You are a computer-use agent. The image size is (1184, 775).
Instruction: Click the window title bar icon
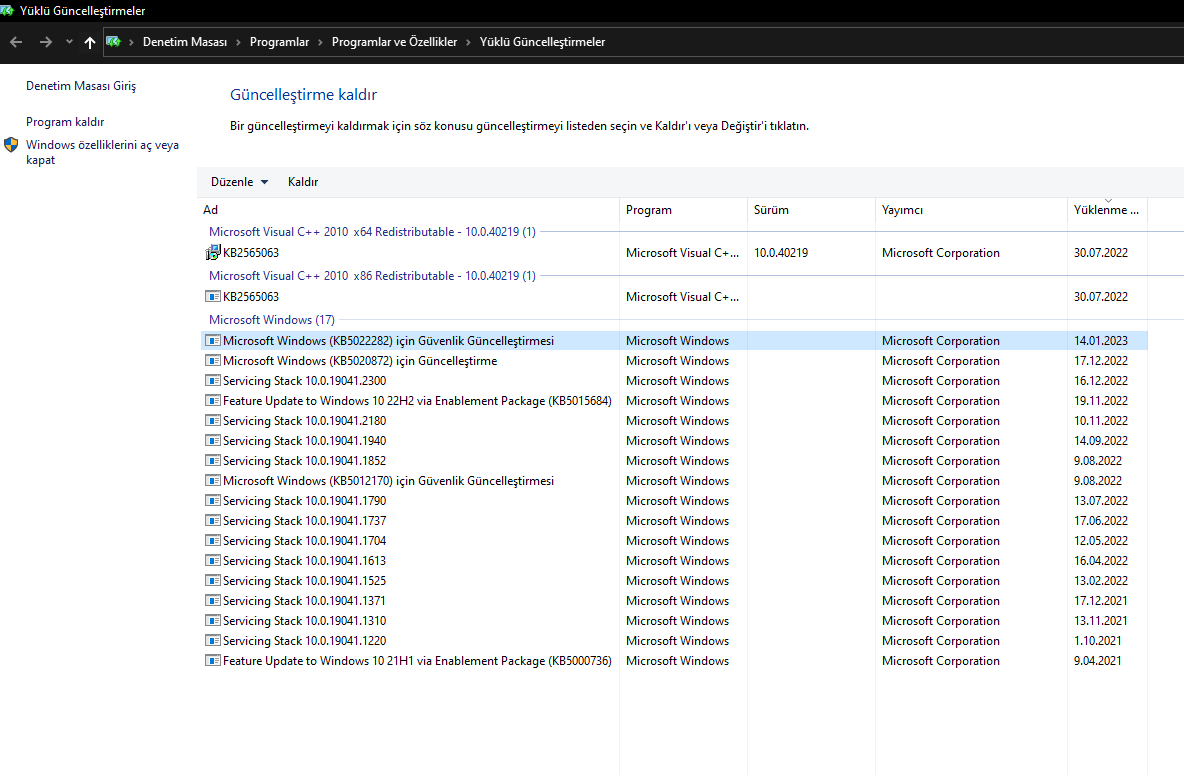(x=7, y=11)
